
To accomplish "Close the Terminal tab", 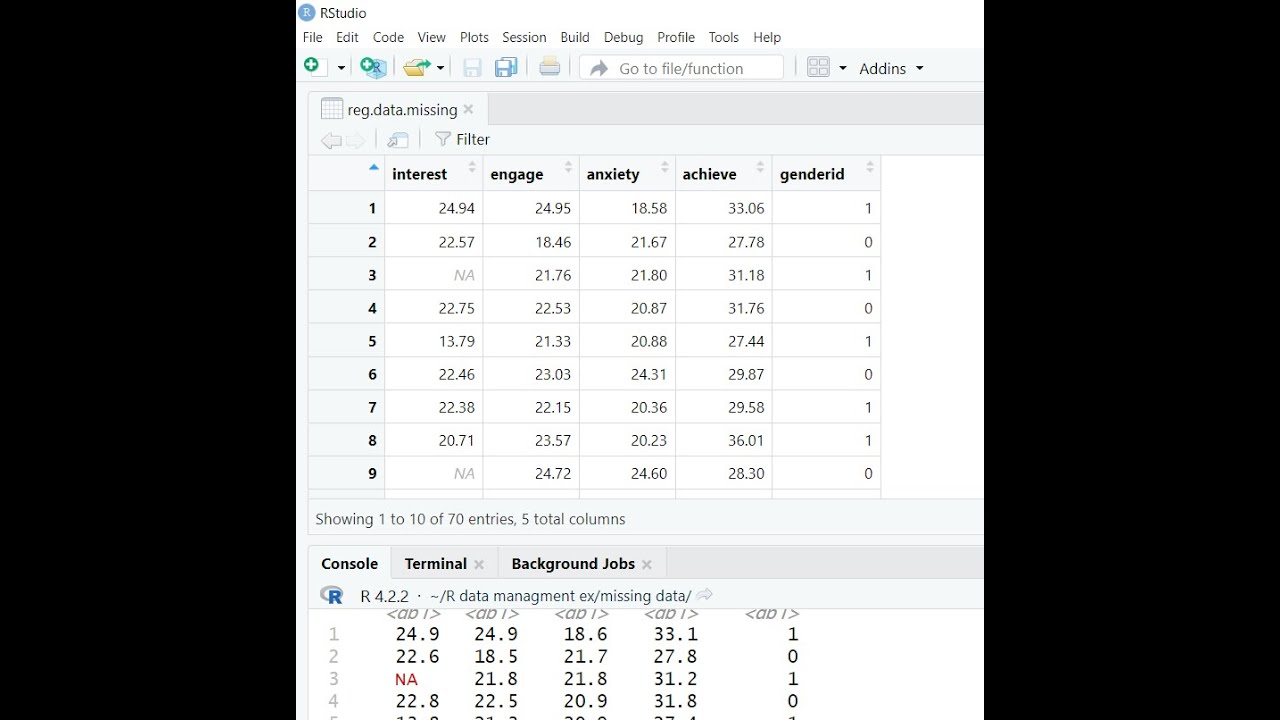I will coord(479,564).
